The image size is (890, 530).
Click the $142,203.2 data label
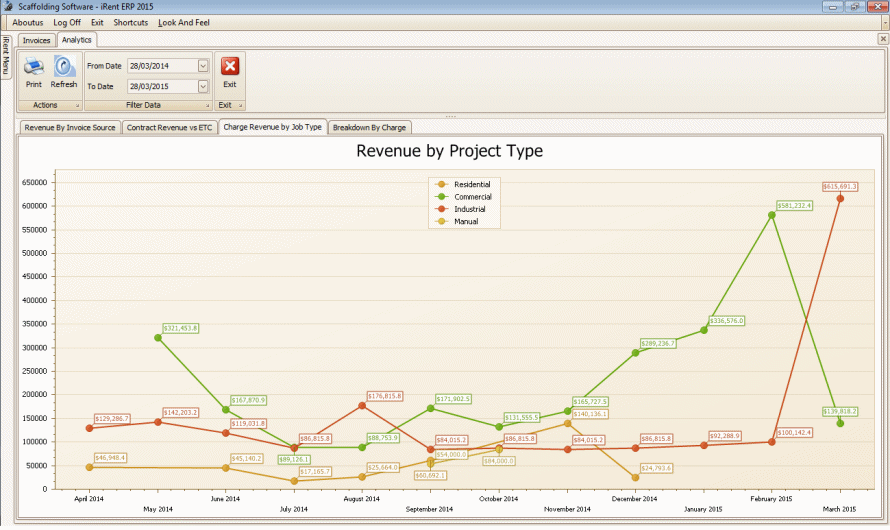coord(180,413)
